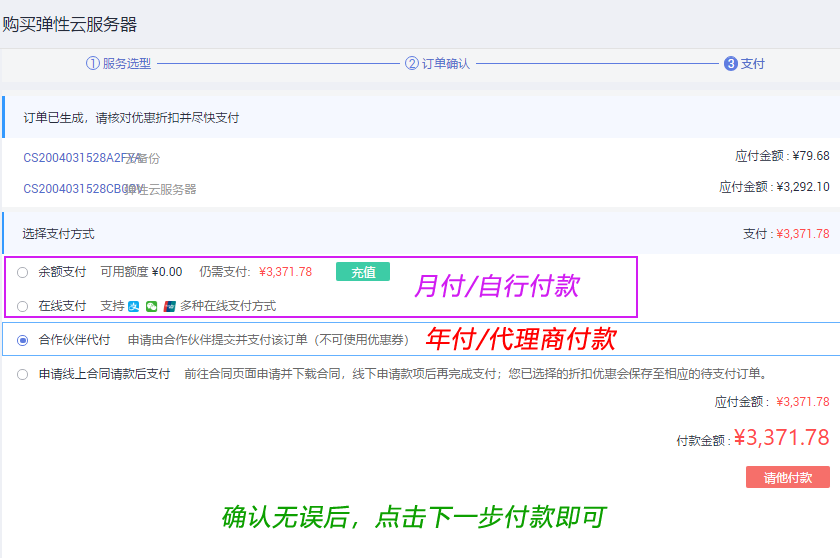Click the green 充值 button

(x=362, y=272)
